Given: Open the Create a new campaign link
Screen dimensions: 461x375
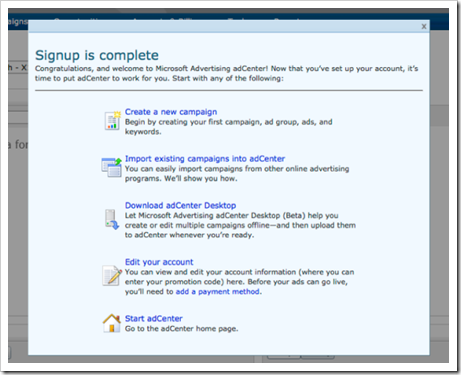Looking at the screenshot, I should (171, 112).
